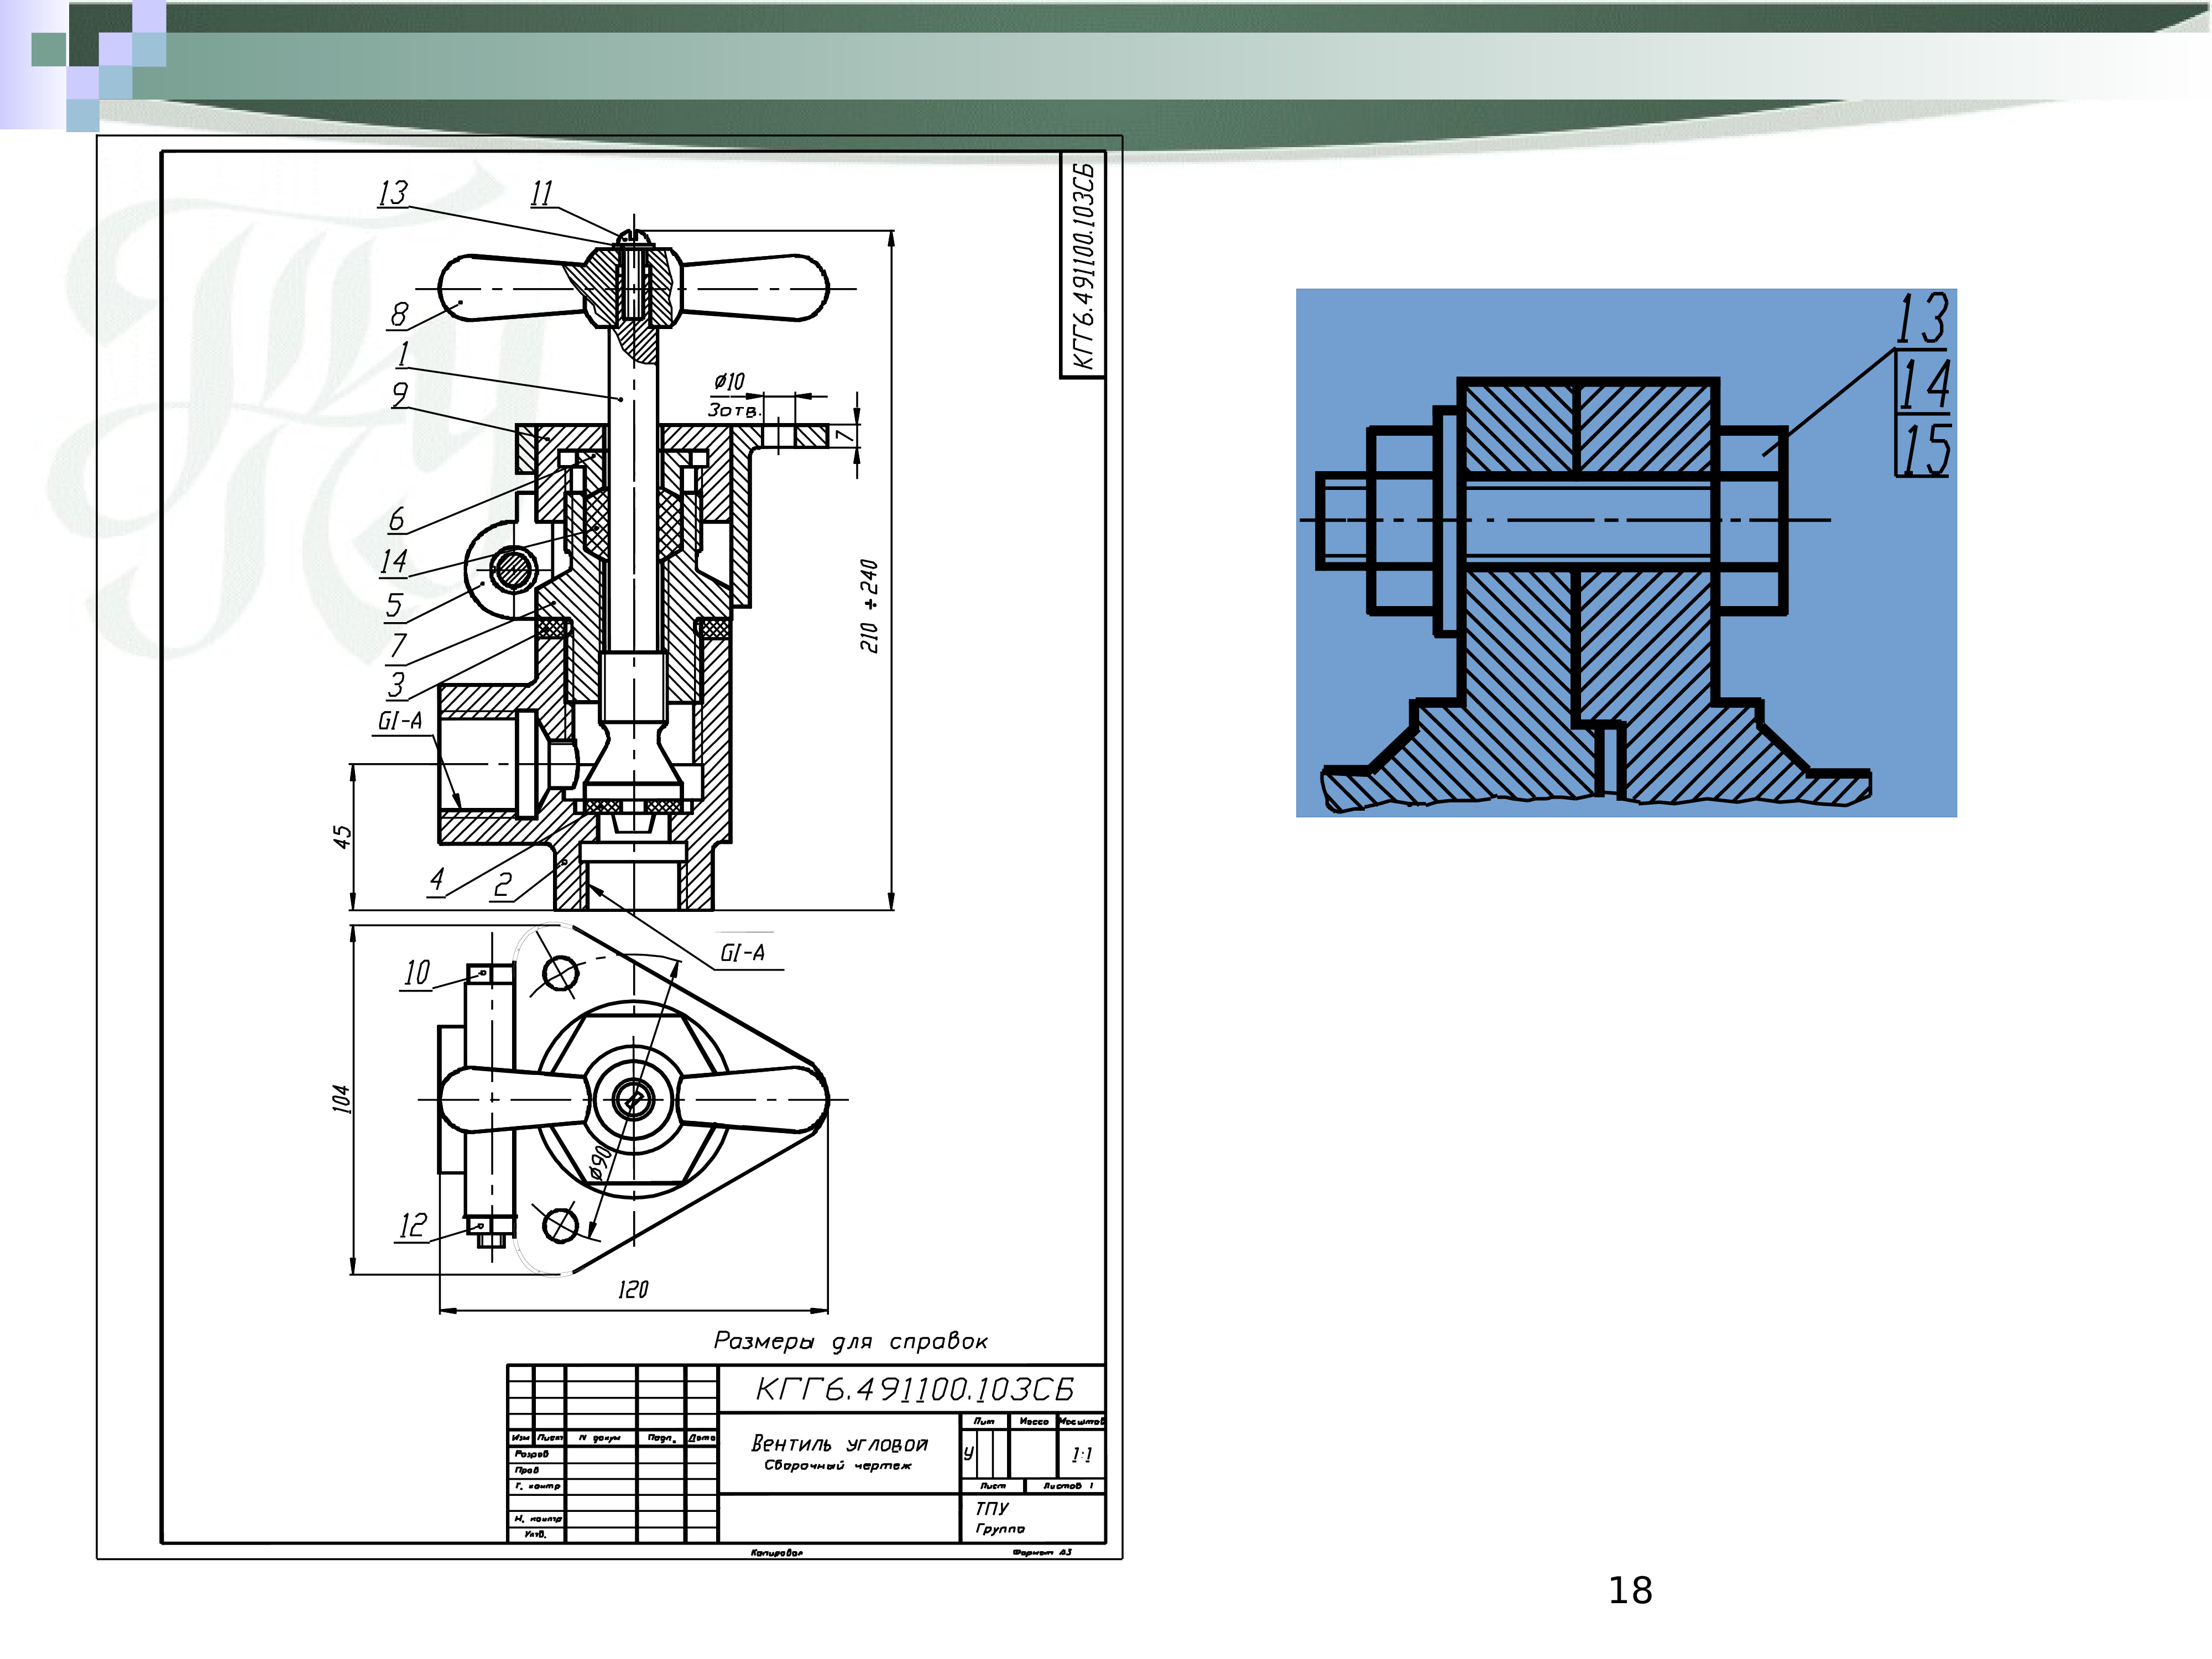The width and height of the screenshot is (2212, 1659).
Task: Click the 'Сборочный чертеж' subtitle
Action: (x=838, y=1465)
